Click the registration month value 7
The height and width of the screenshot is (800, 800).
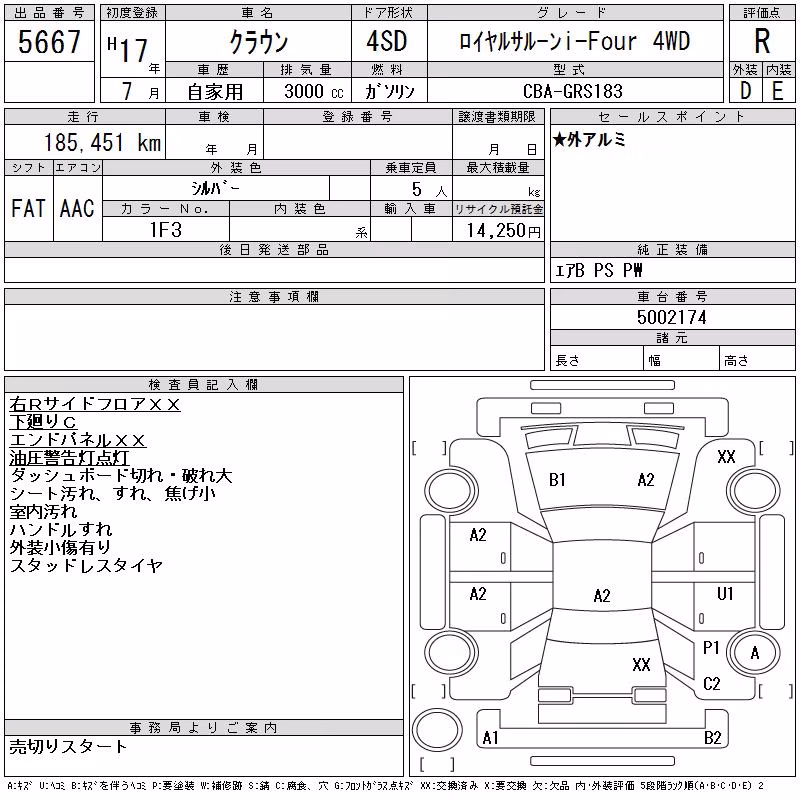pyautogui.click(x=127, y=91)
